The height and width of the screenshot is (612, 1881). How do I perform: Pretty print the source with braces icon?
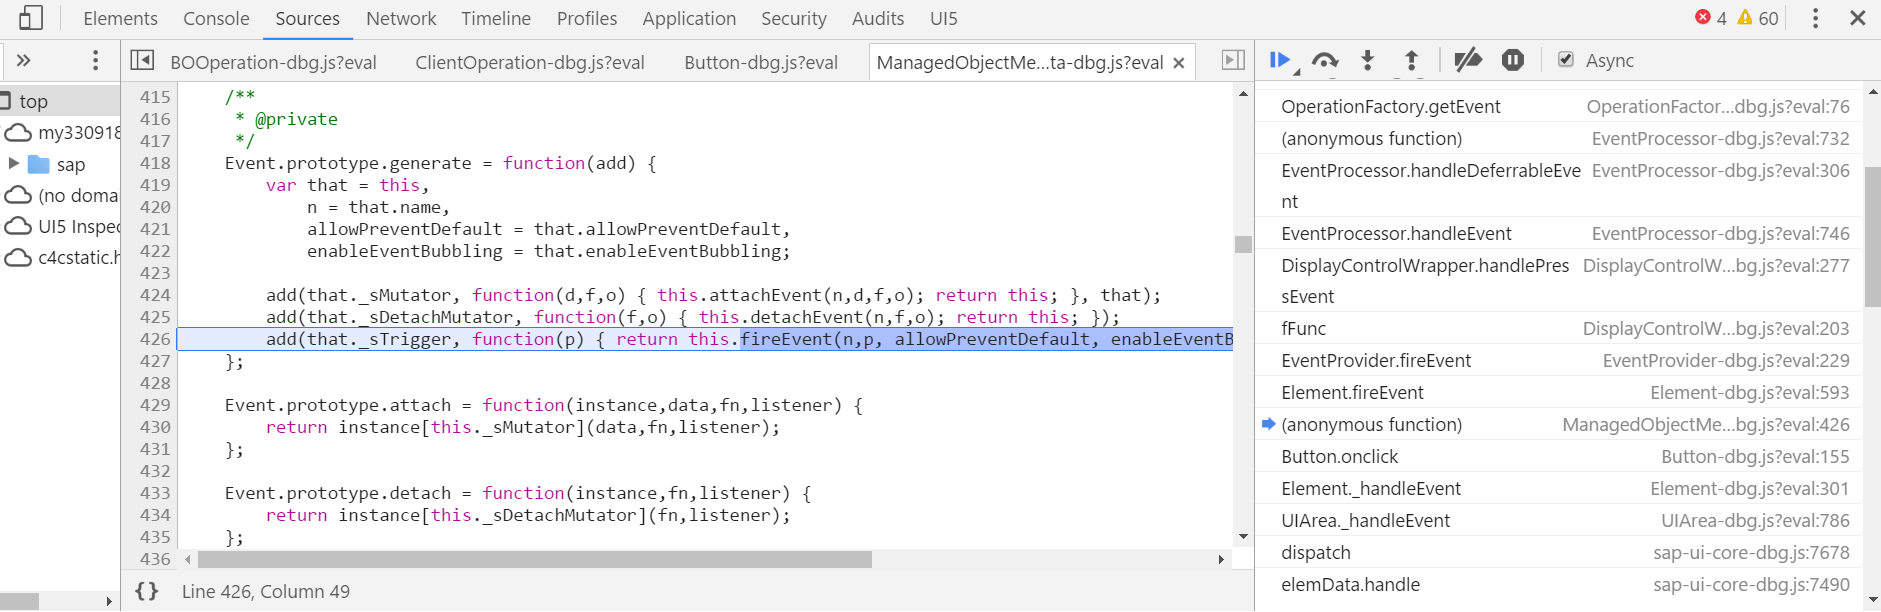[x=147, y=591]
